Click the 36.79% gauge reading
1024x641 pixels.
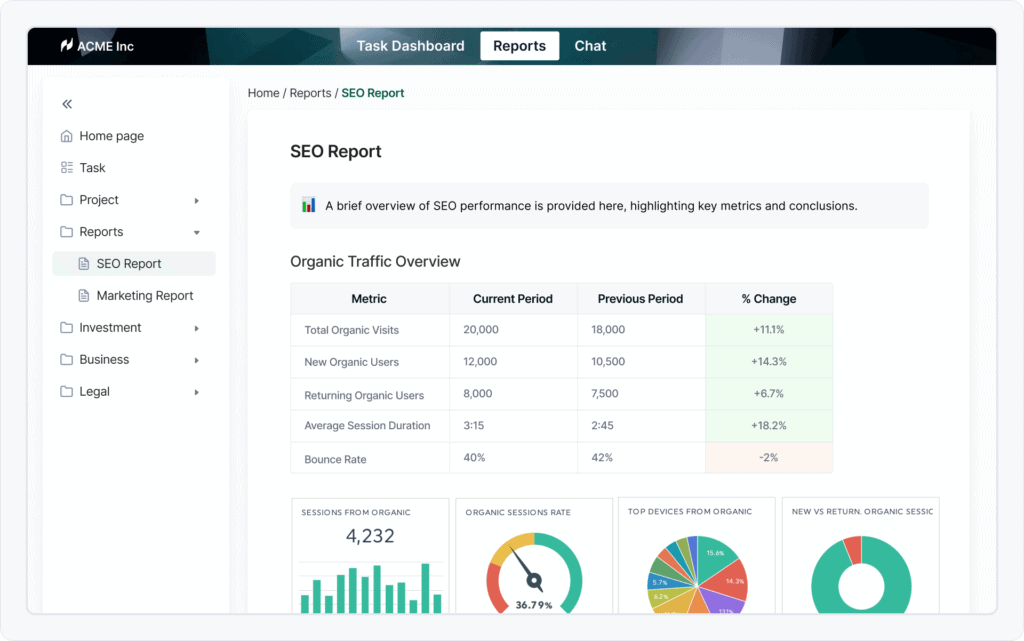pyautogui.click(x=534, y=605)
